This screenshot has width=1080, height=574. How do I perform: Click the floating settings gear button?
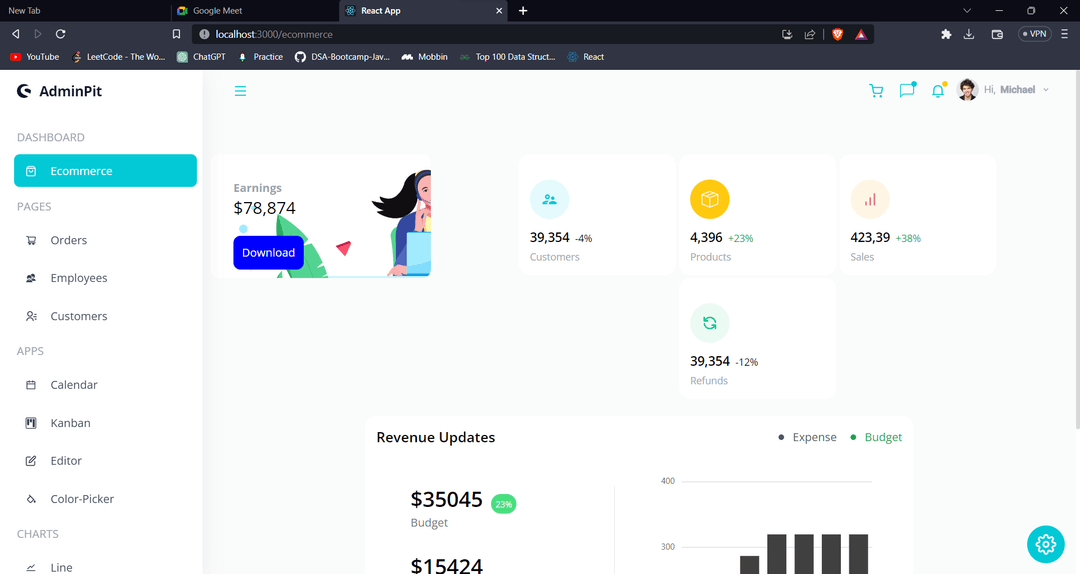[x=1045, y=544]
